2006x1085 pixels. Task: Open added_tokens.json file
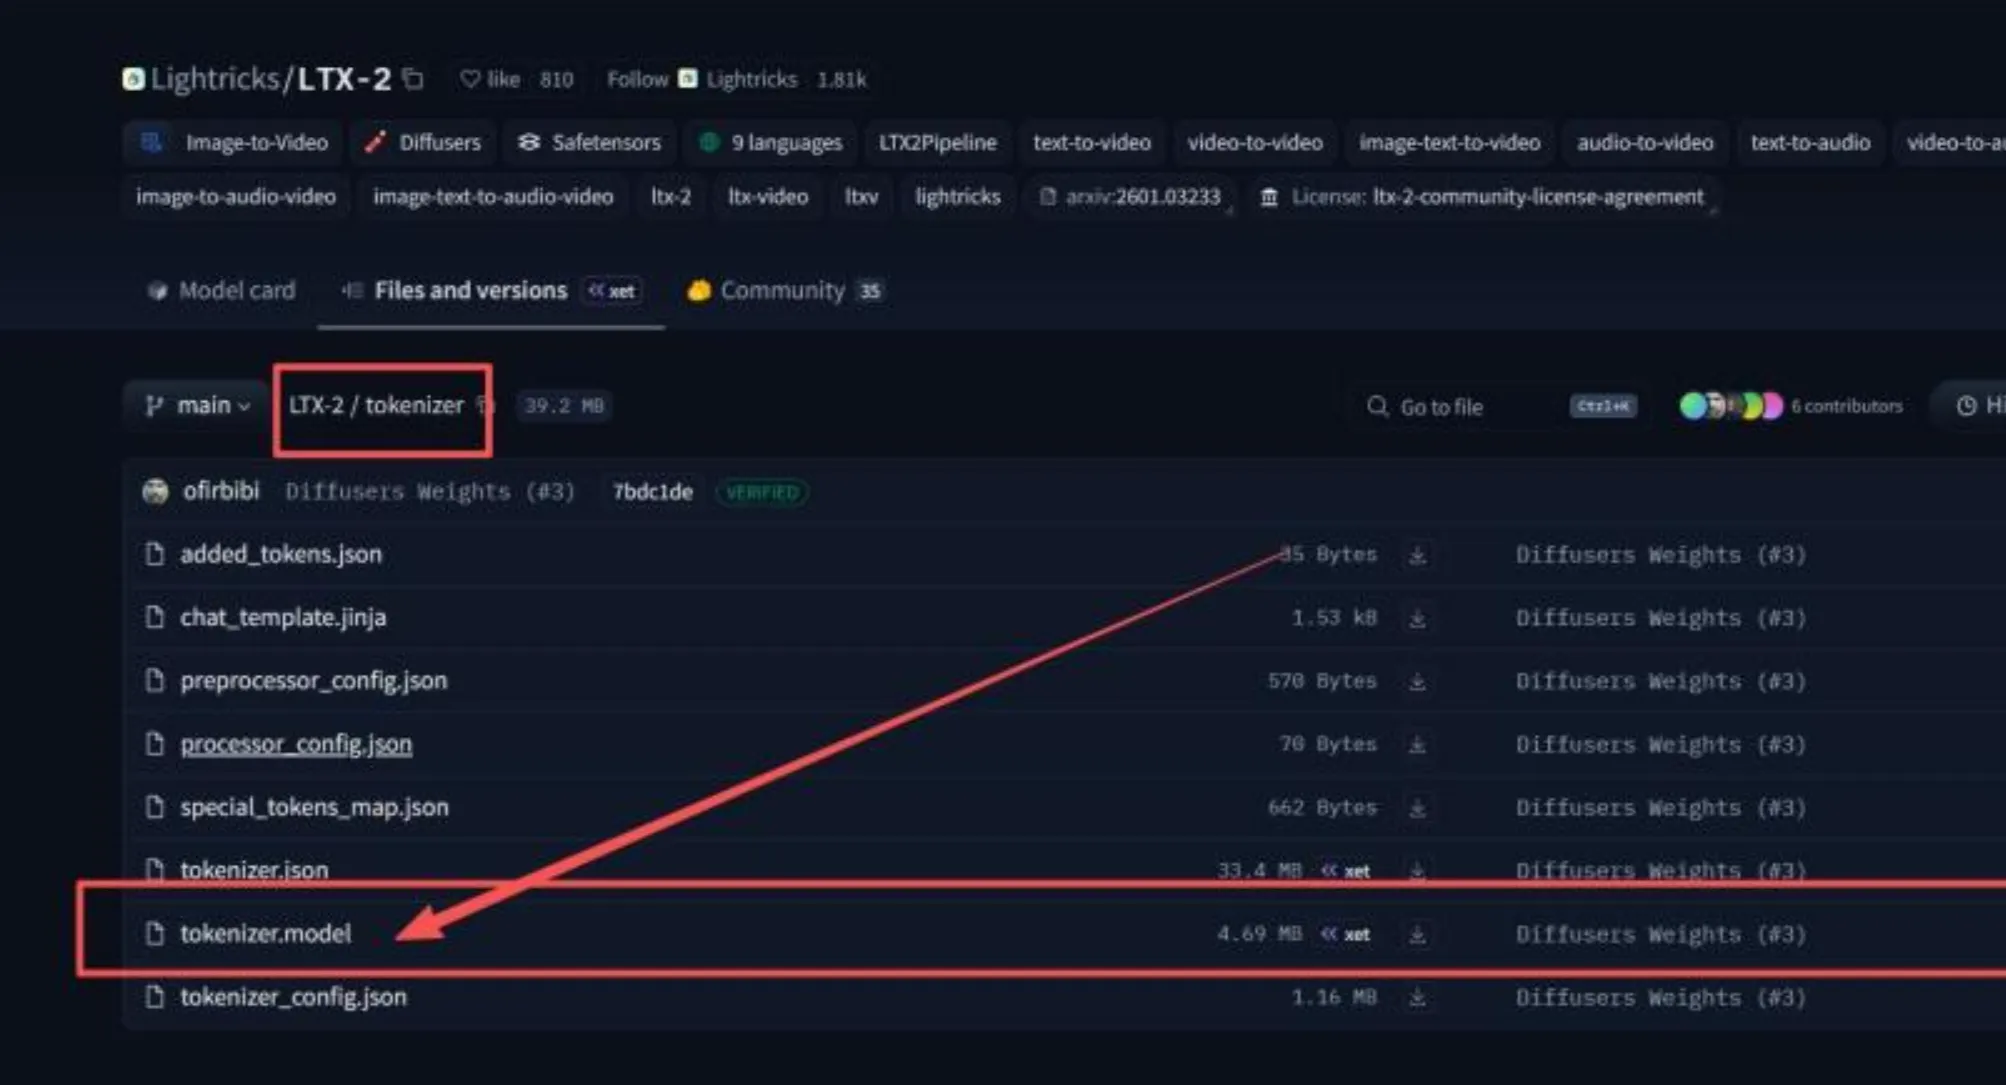[281, 554]
